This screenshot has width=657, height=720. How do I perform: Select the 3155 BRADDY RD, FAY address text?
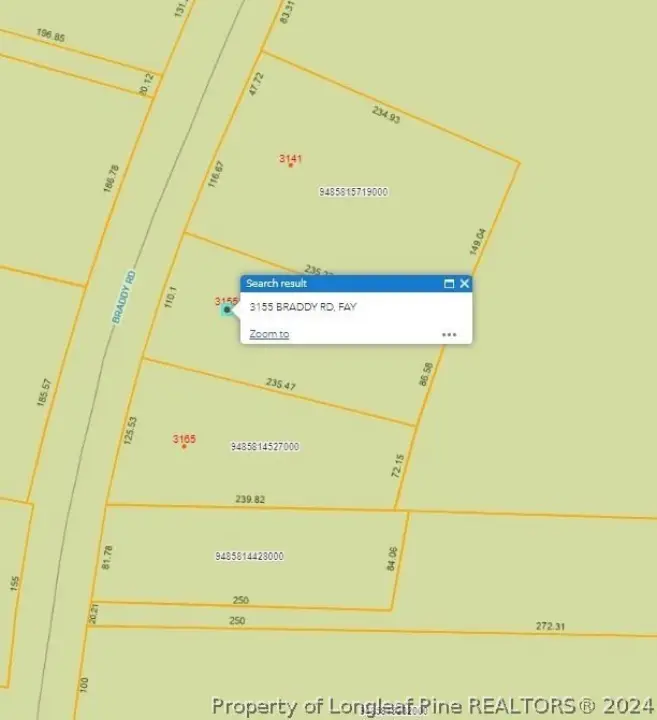pos(303,307)
